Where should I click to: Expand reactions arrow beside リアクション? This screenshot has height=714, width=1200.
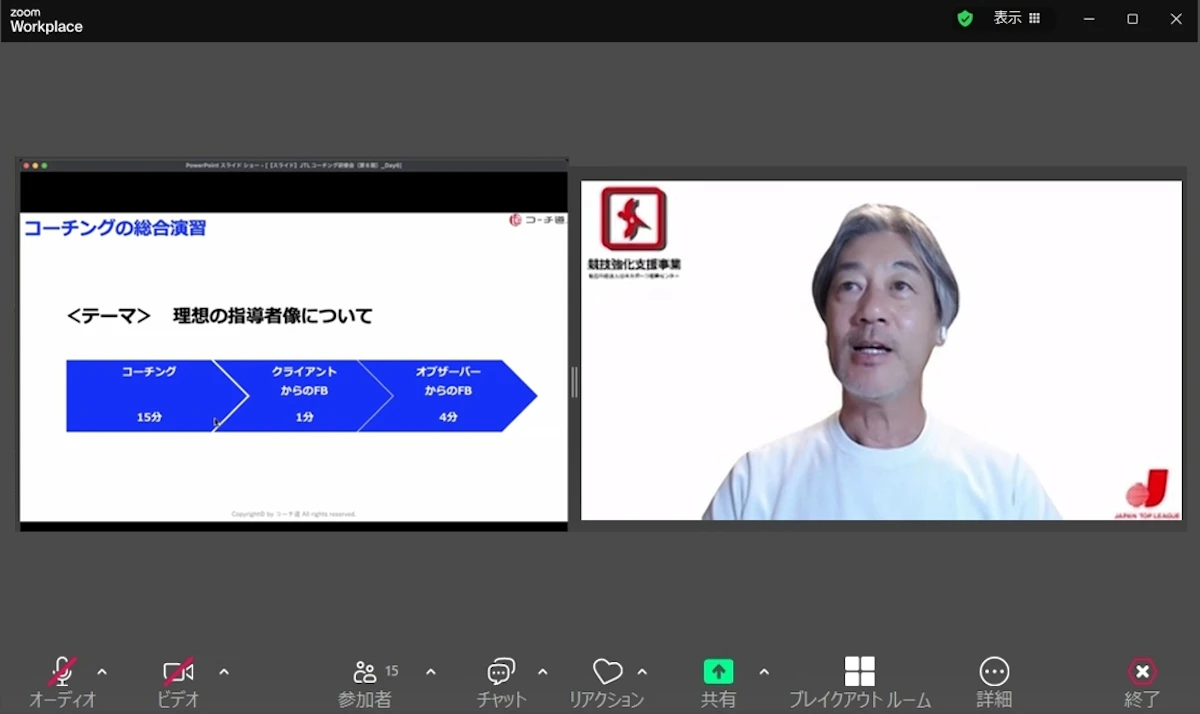642,672
